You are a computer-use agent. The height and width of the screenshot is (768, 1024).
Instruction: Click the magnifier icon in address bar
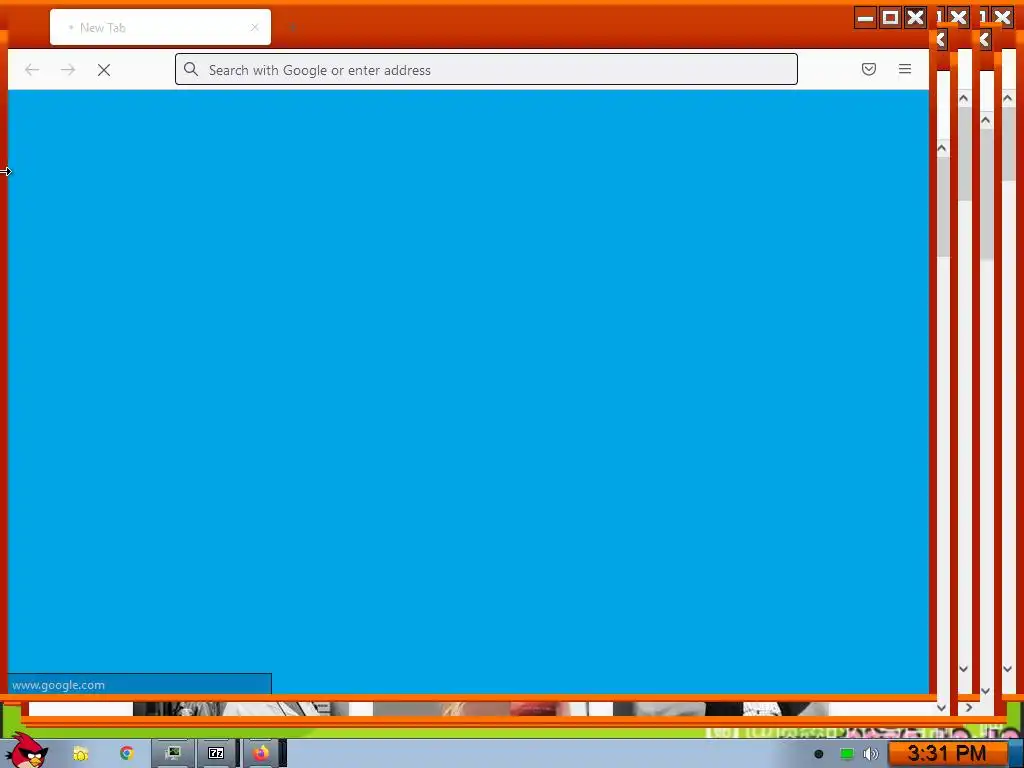point(191,69)
